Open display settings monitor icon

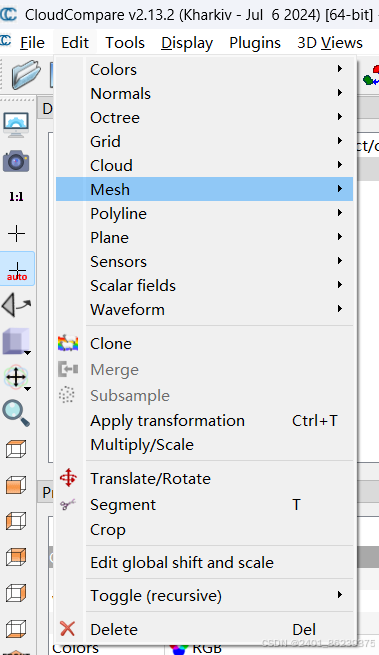pyautogui.click(x=16, y=124)
